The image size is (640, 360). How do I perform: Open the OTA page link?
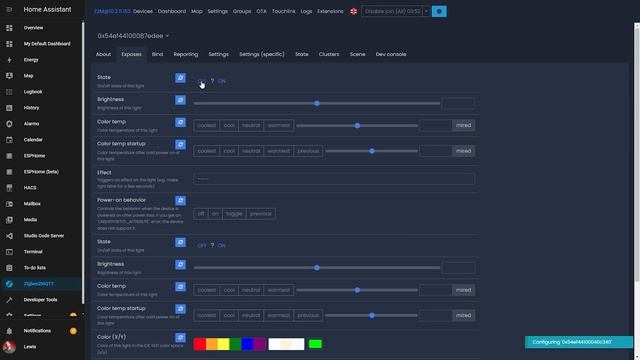click(x=262, y=11)
